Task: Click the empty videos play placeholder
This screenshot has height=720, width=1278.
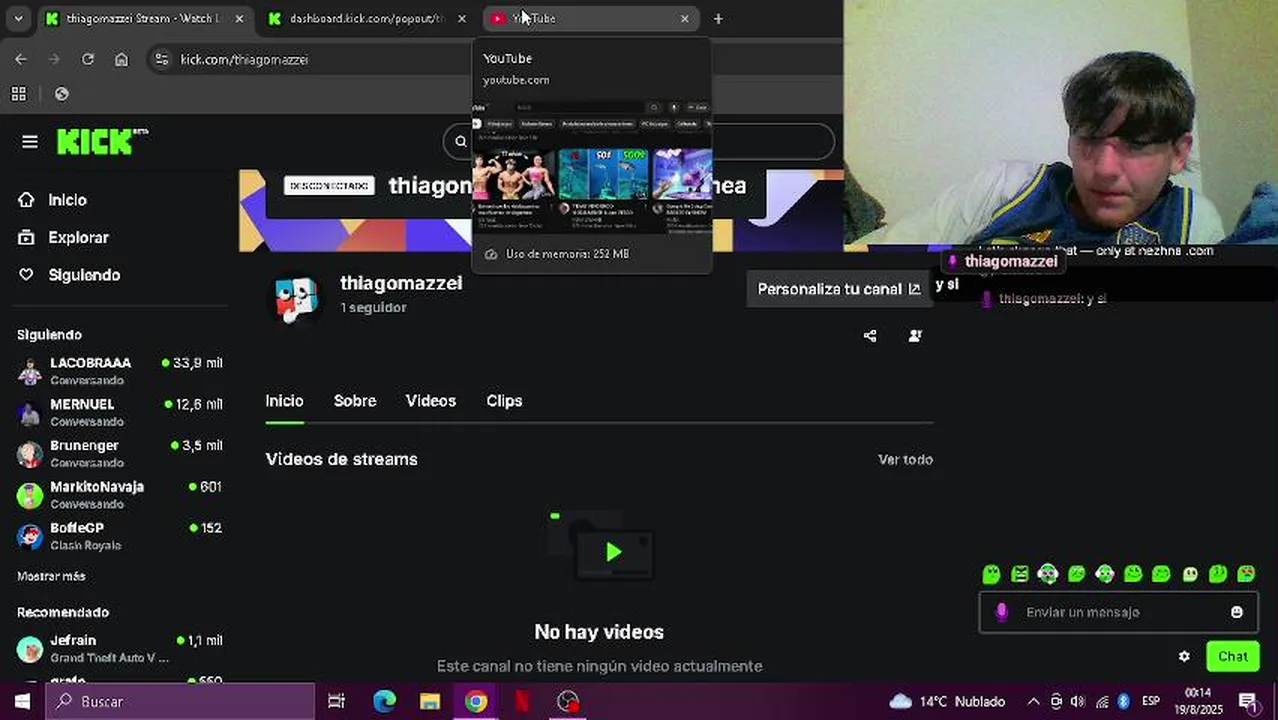Action: 613,551
